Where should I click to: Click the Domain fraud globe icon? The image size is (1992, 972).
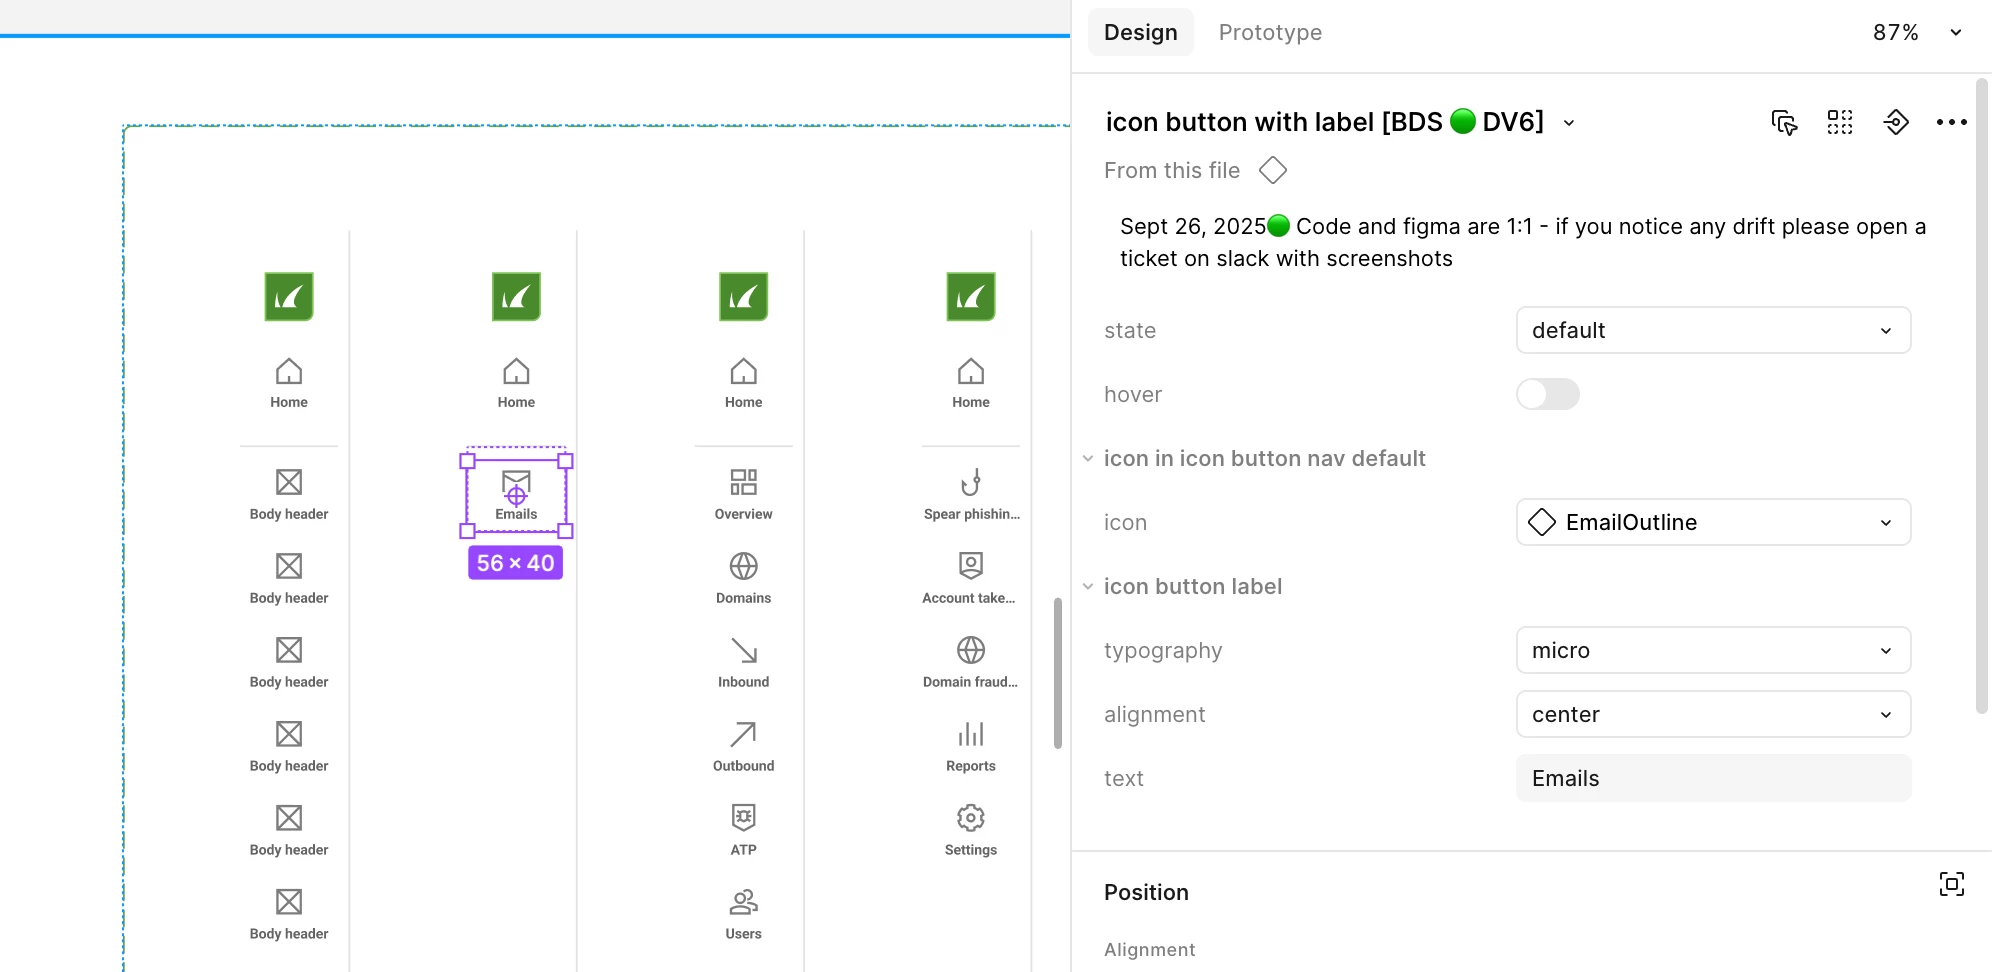coord(971,650)
